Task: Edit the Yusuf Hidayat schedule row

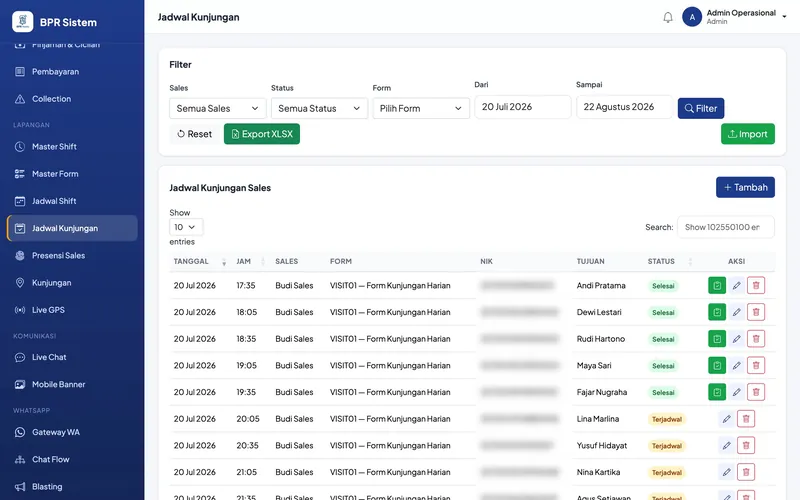Action: 727,445
